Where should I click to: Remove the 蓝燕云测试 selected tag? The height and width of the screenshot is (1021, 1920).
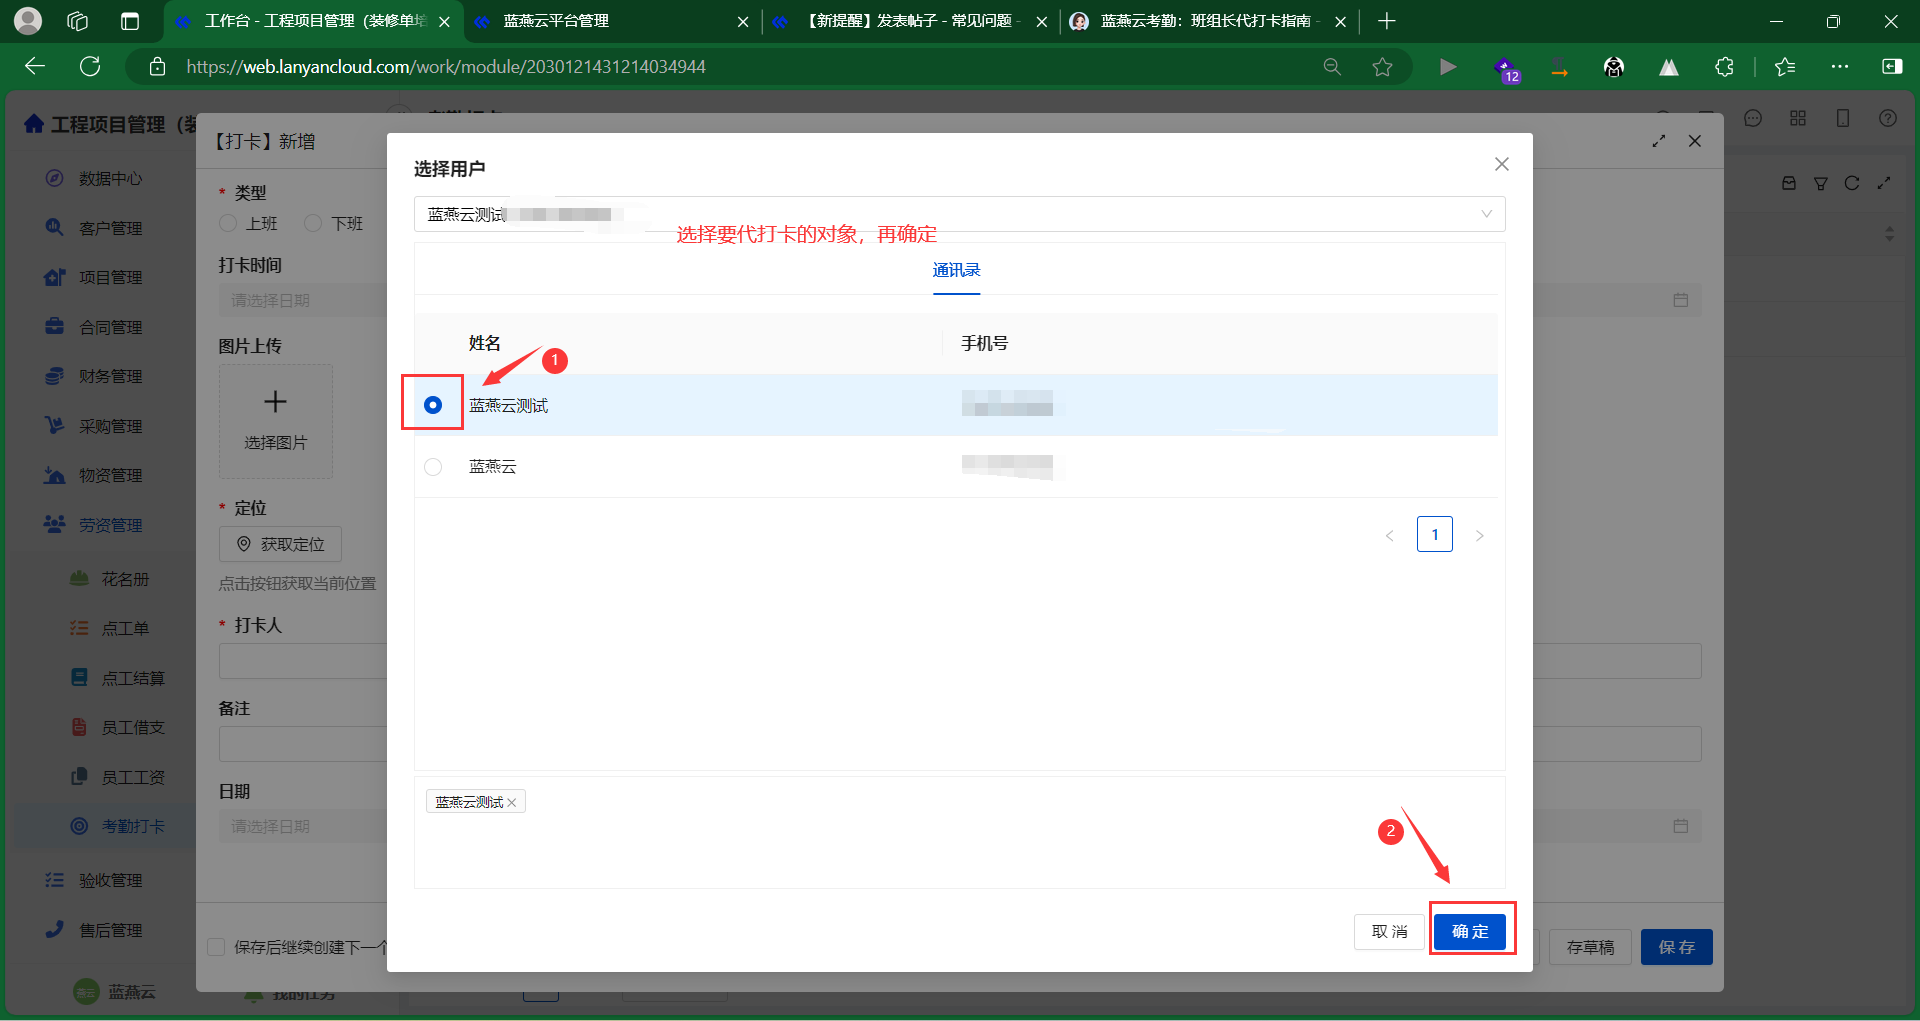[x=512, y=802]
